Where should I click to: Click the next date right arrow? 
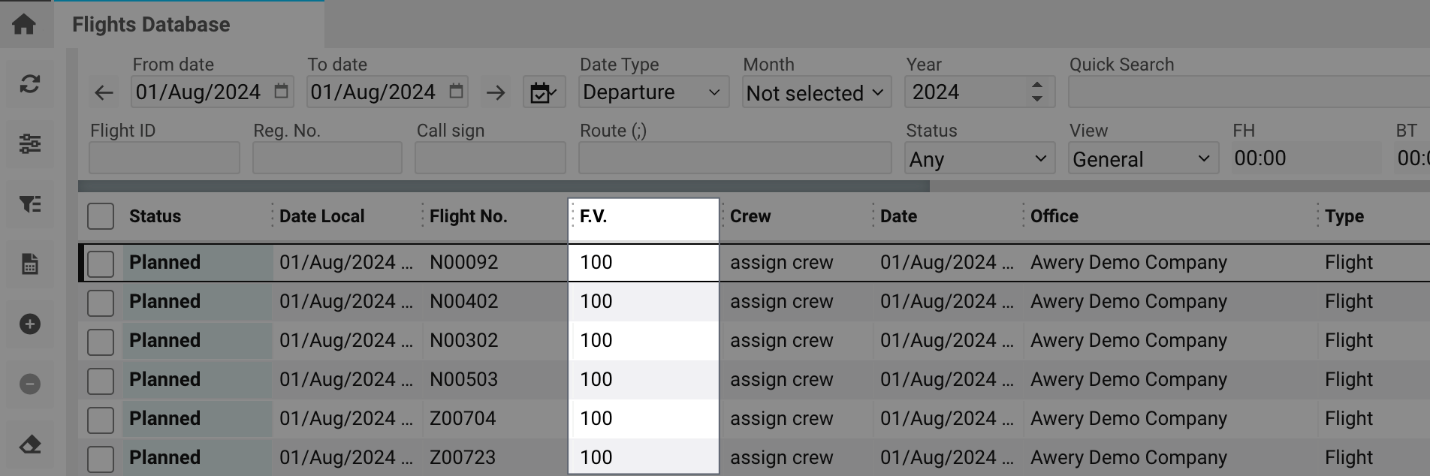[x=496, y=93]
